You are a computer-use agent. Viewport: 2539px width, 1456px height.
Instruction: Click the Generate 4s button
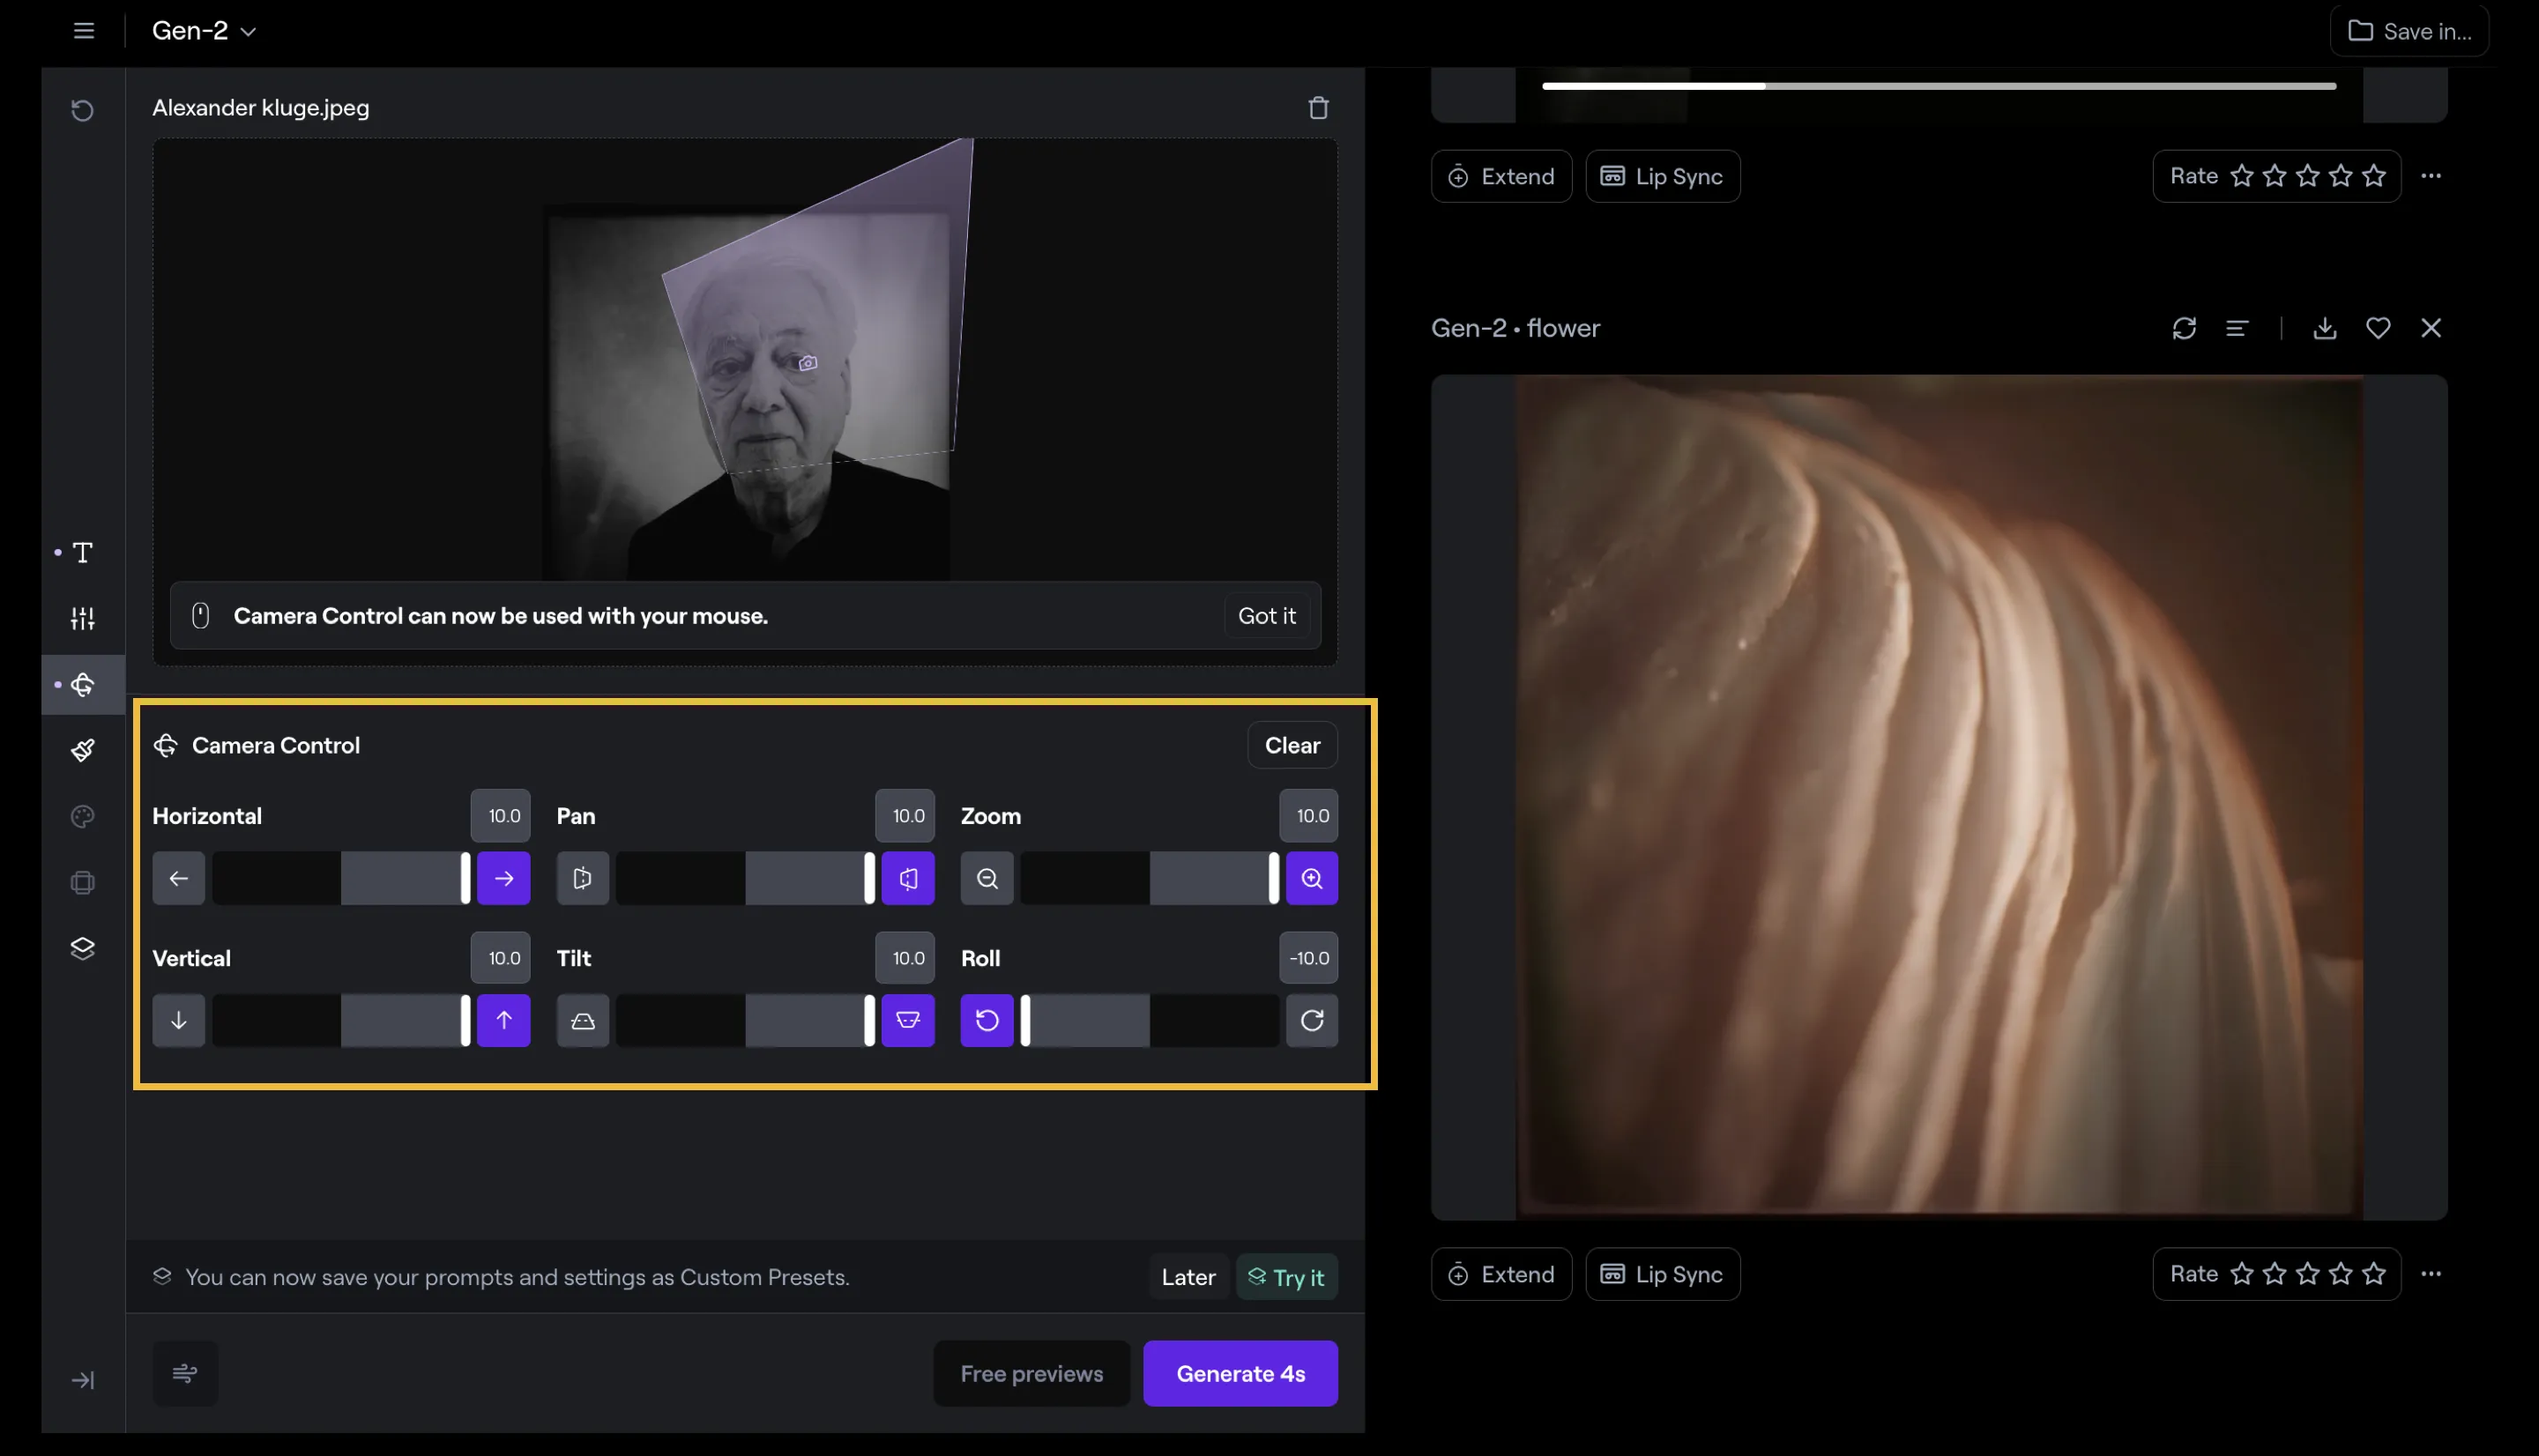pyautogui.click(x=1240, y=1374)
